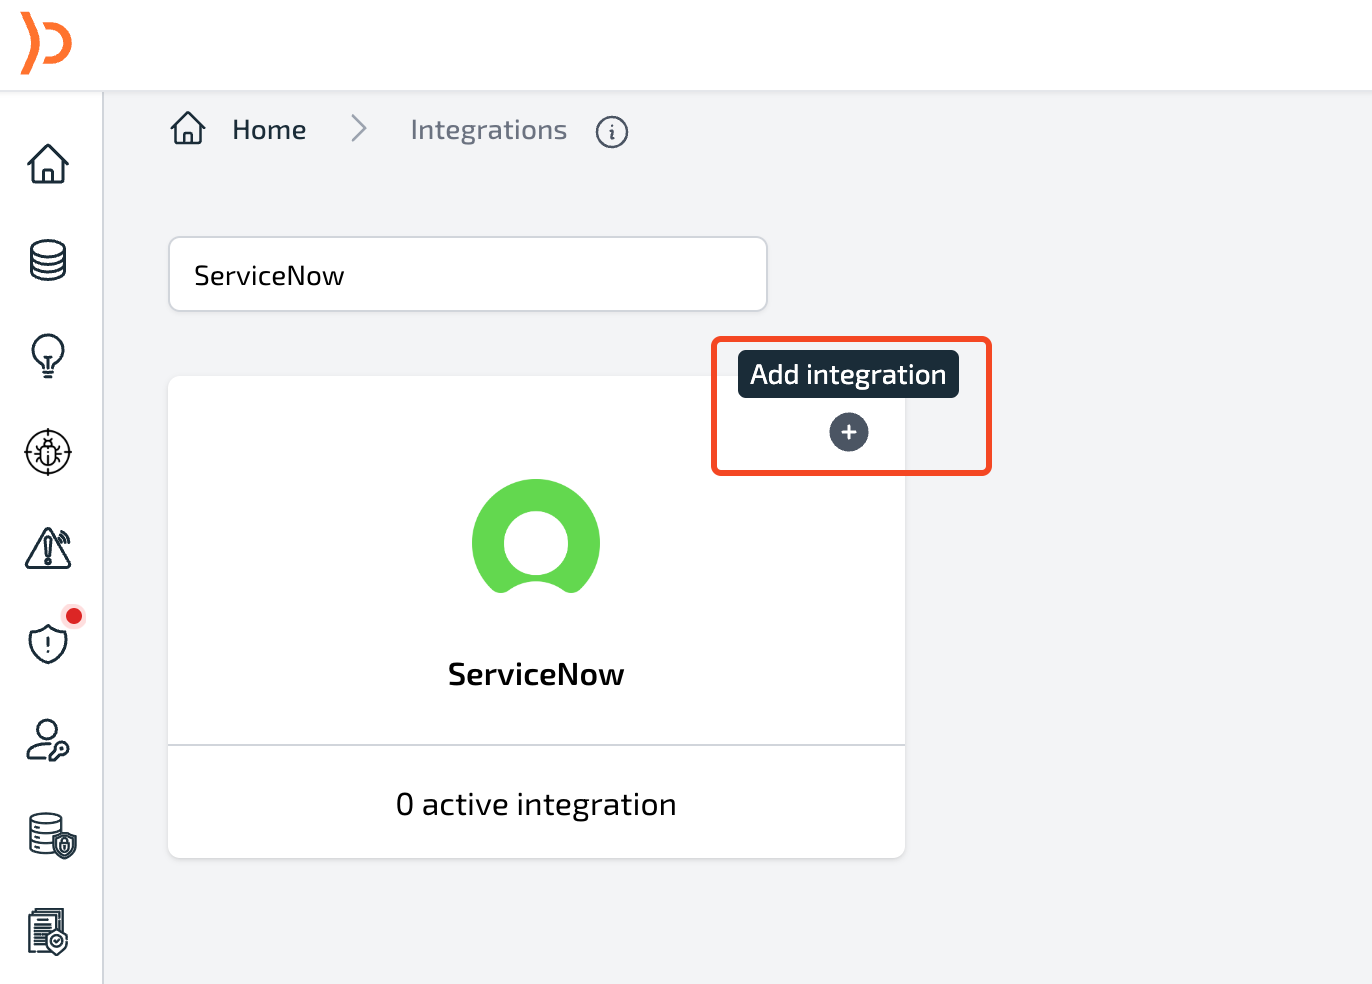Click the plus add integration button
Screen dimensions: 1372x984
pyautogui.click(x=849, y=433)
